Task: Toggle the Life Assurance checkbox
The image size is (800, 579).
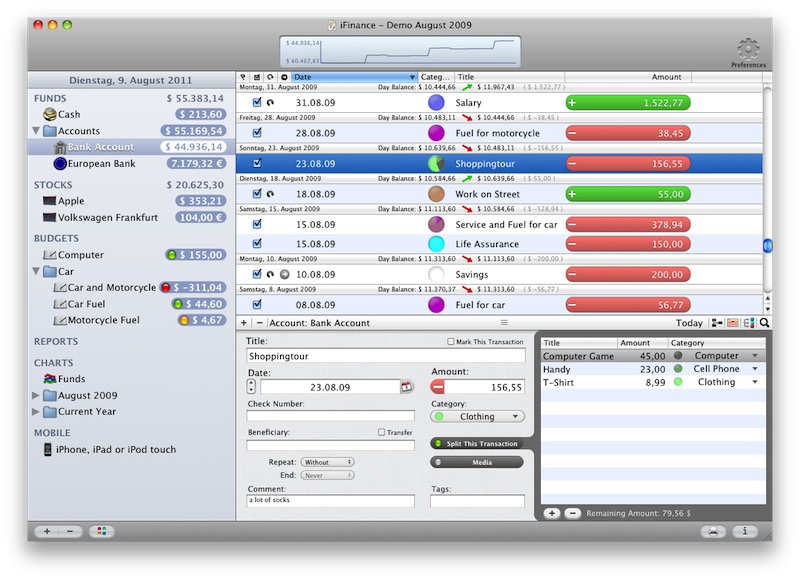Action: [x=257, y=243]
